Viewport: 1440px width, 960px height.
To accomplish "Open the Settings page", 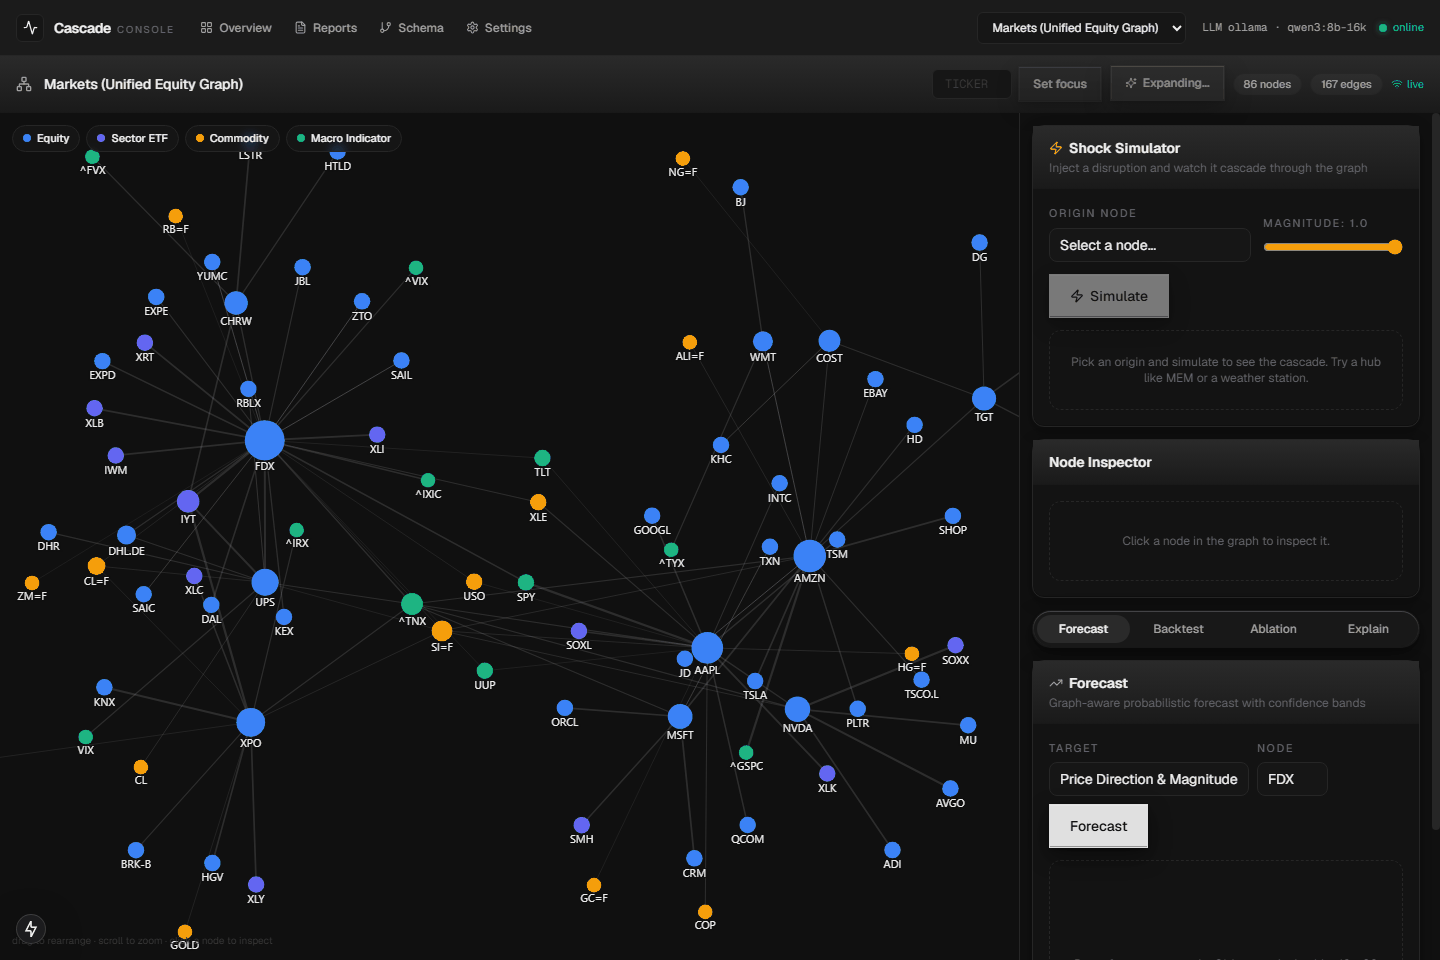I will click(x=499, y=28).
